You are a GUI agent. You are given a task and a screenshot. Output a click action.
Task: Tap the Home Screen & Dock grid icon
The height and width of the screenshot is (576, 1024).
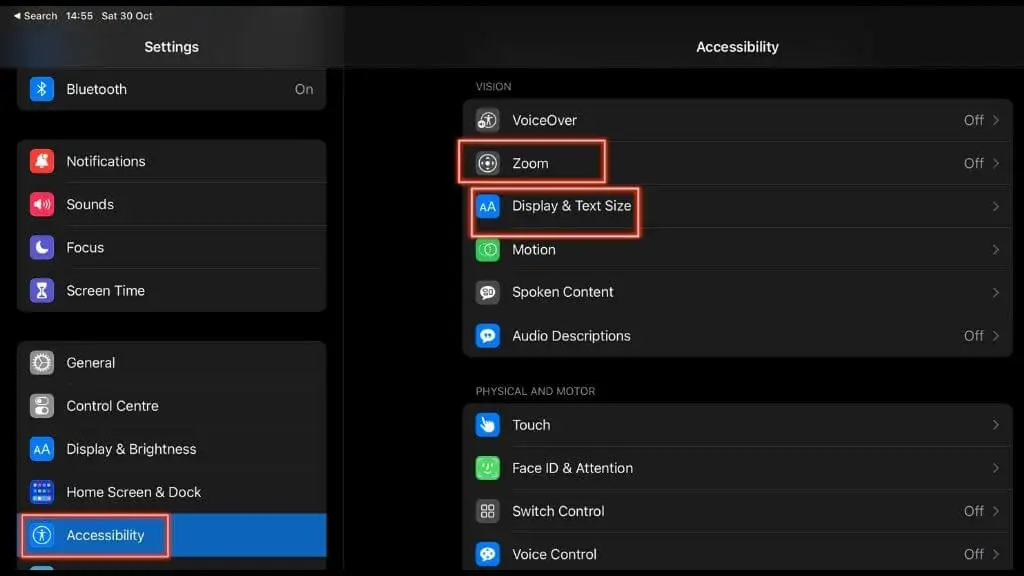tap(42, 492)
